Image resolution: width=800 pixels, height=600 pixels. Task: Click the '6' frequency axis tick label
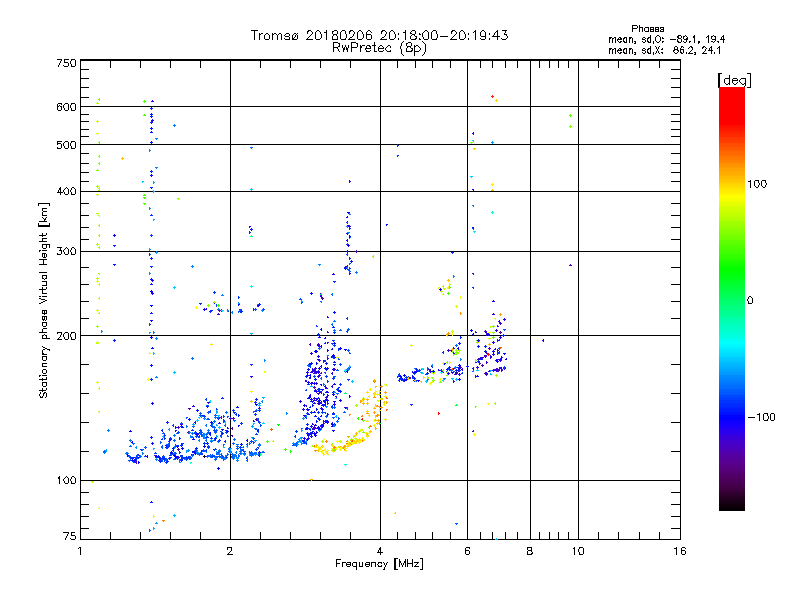click(467, 552)
